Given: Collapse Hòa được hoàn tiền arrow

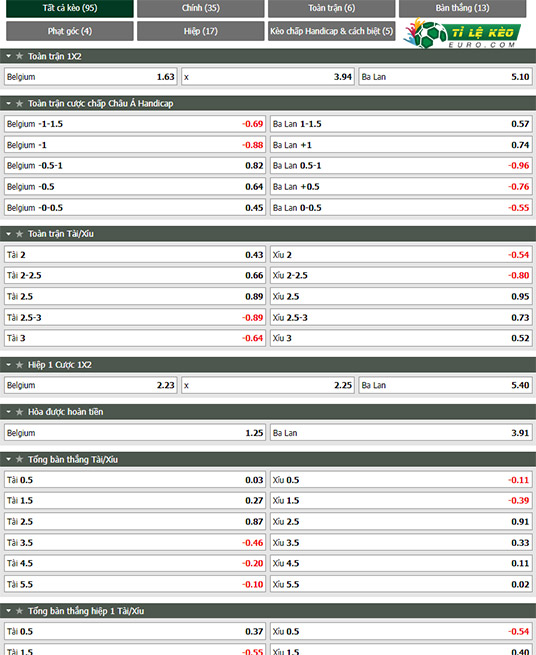Looking at the screenshot, I should pyautogui.click(x=8, y=412).
